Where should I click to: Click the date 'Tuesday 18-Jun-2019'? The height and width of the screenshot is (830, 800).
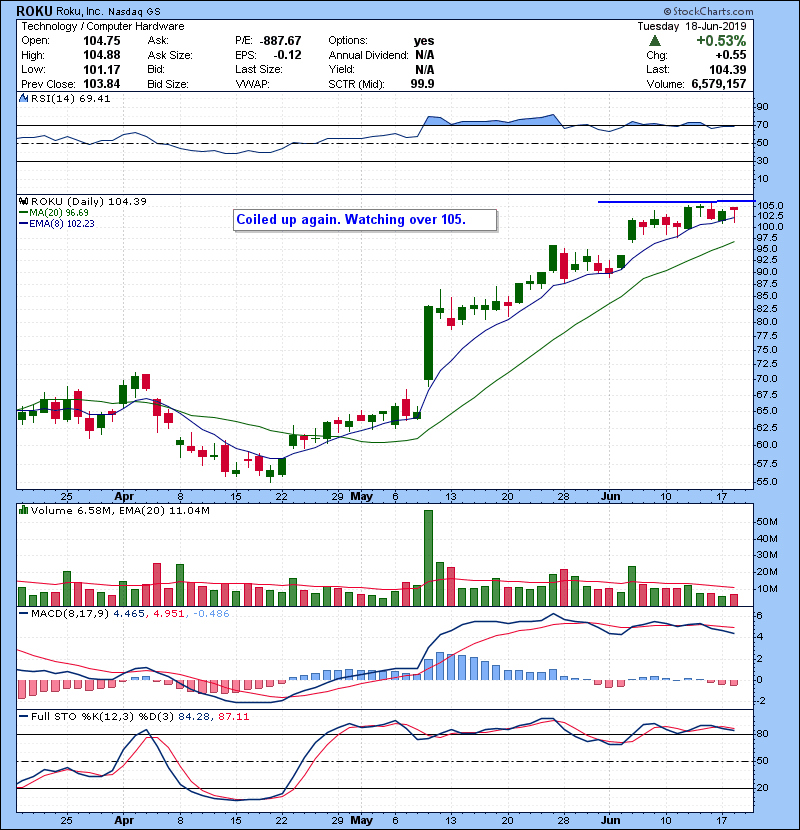(x=691, y=26)
